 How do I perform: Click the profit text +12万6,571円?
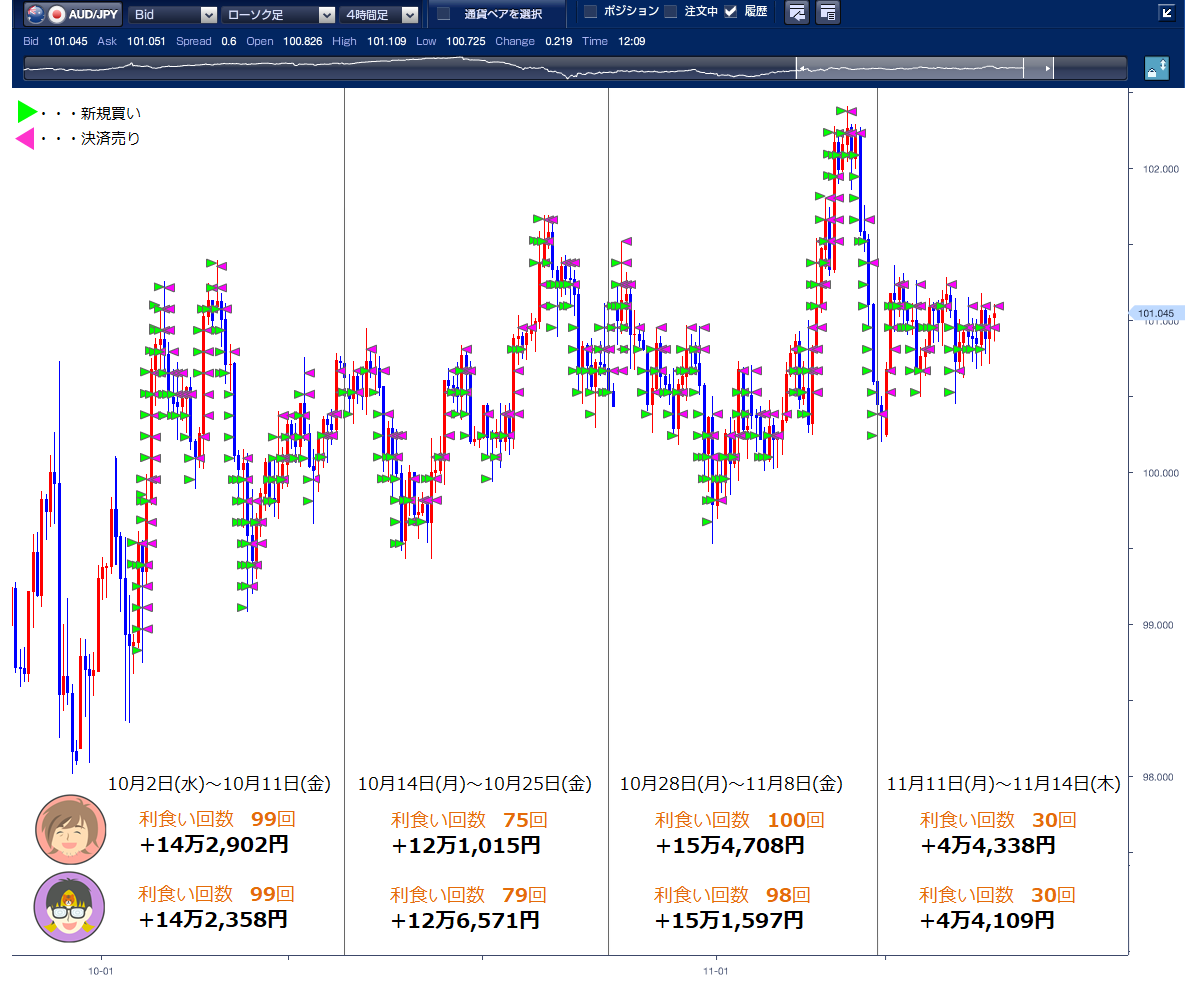click(465, 920)
